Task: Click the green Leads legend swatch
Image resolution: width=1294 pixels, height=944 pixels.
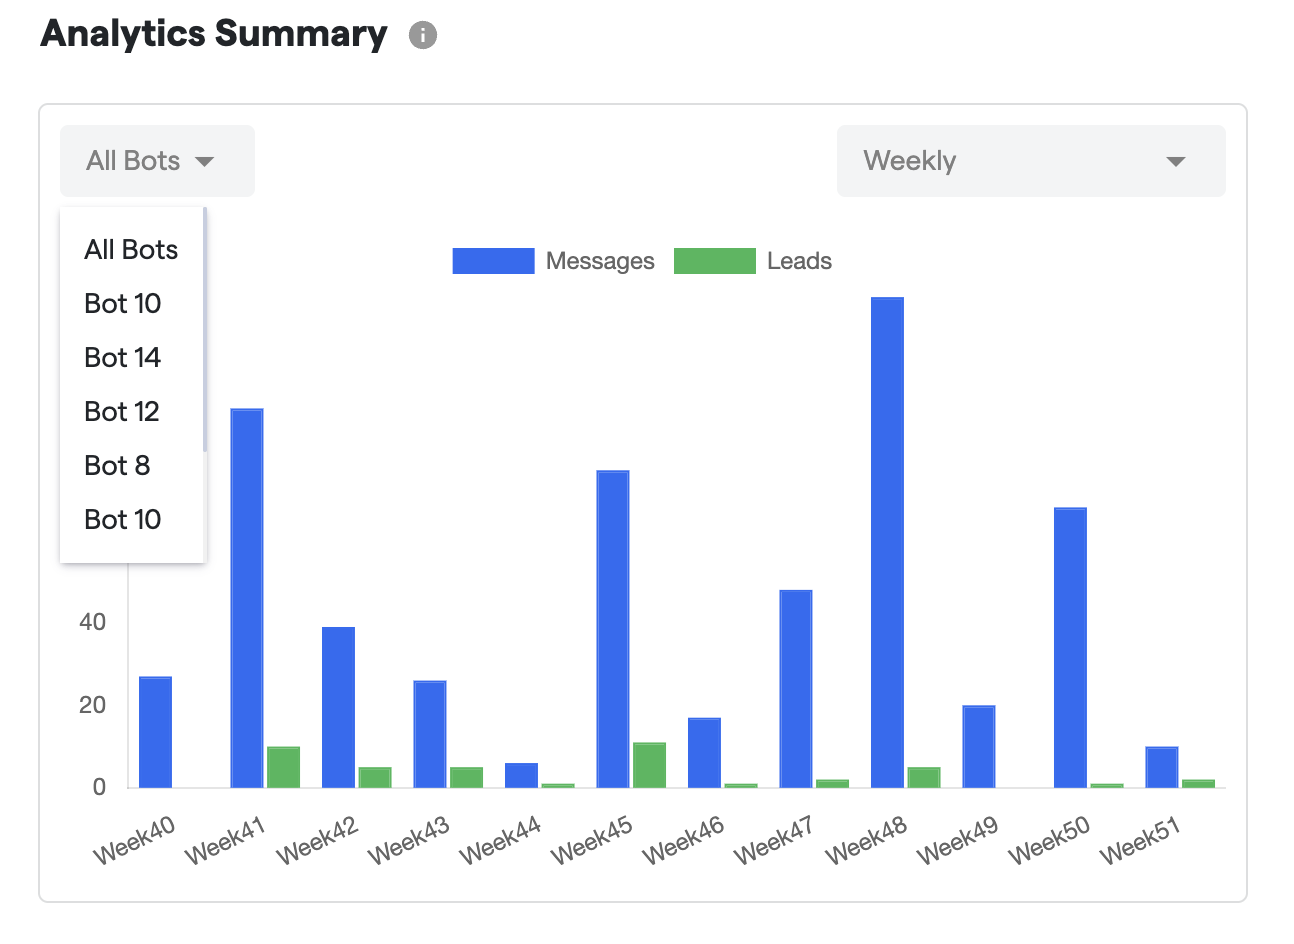Action: click(714, 261)
